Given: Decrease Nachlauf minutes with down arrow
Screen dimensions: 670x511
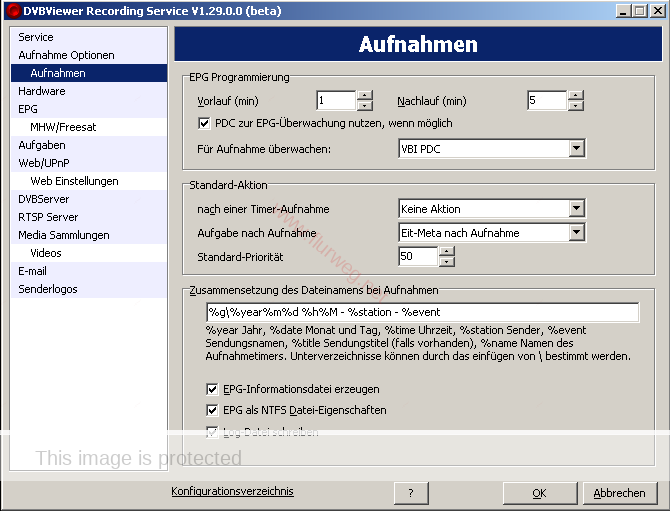Looking at the screenshot, I should point(576,106).
